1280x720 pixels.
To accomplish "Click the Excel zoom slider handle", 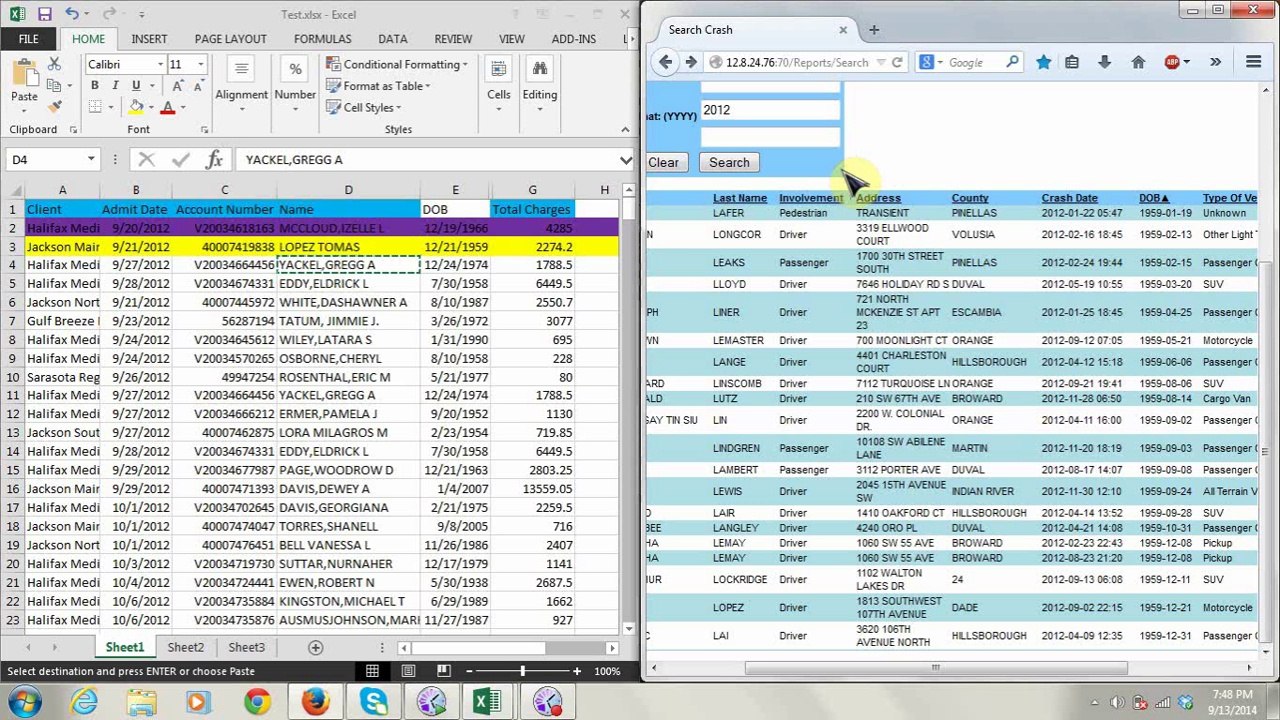I will (522, 671).
